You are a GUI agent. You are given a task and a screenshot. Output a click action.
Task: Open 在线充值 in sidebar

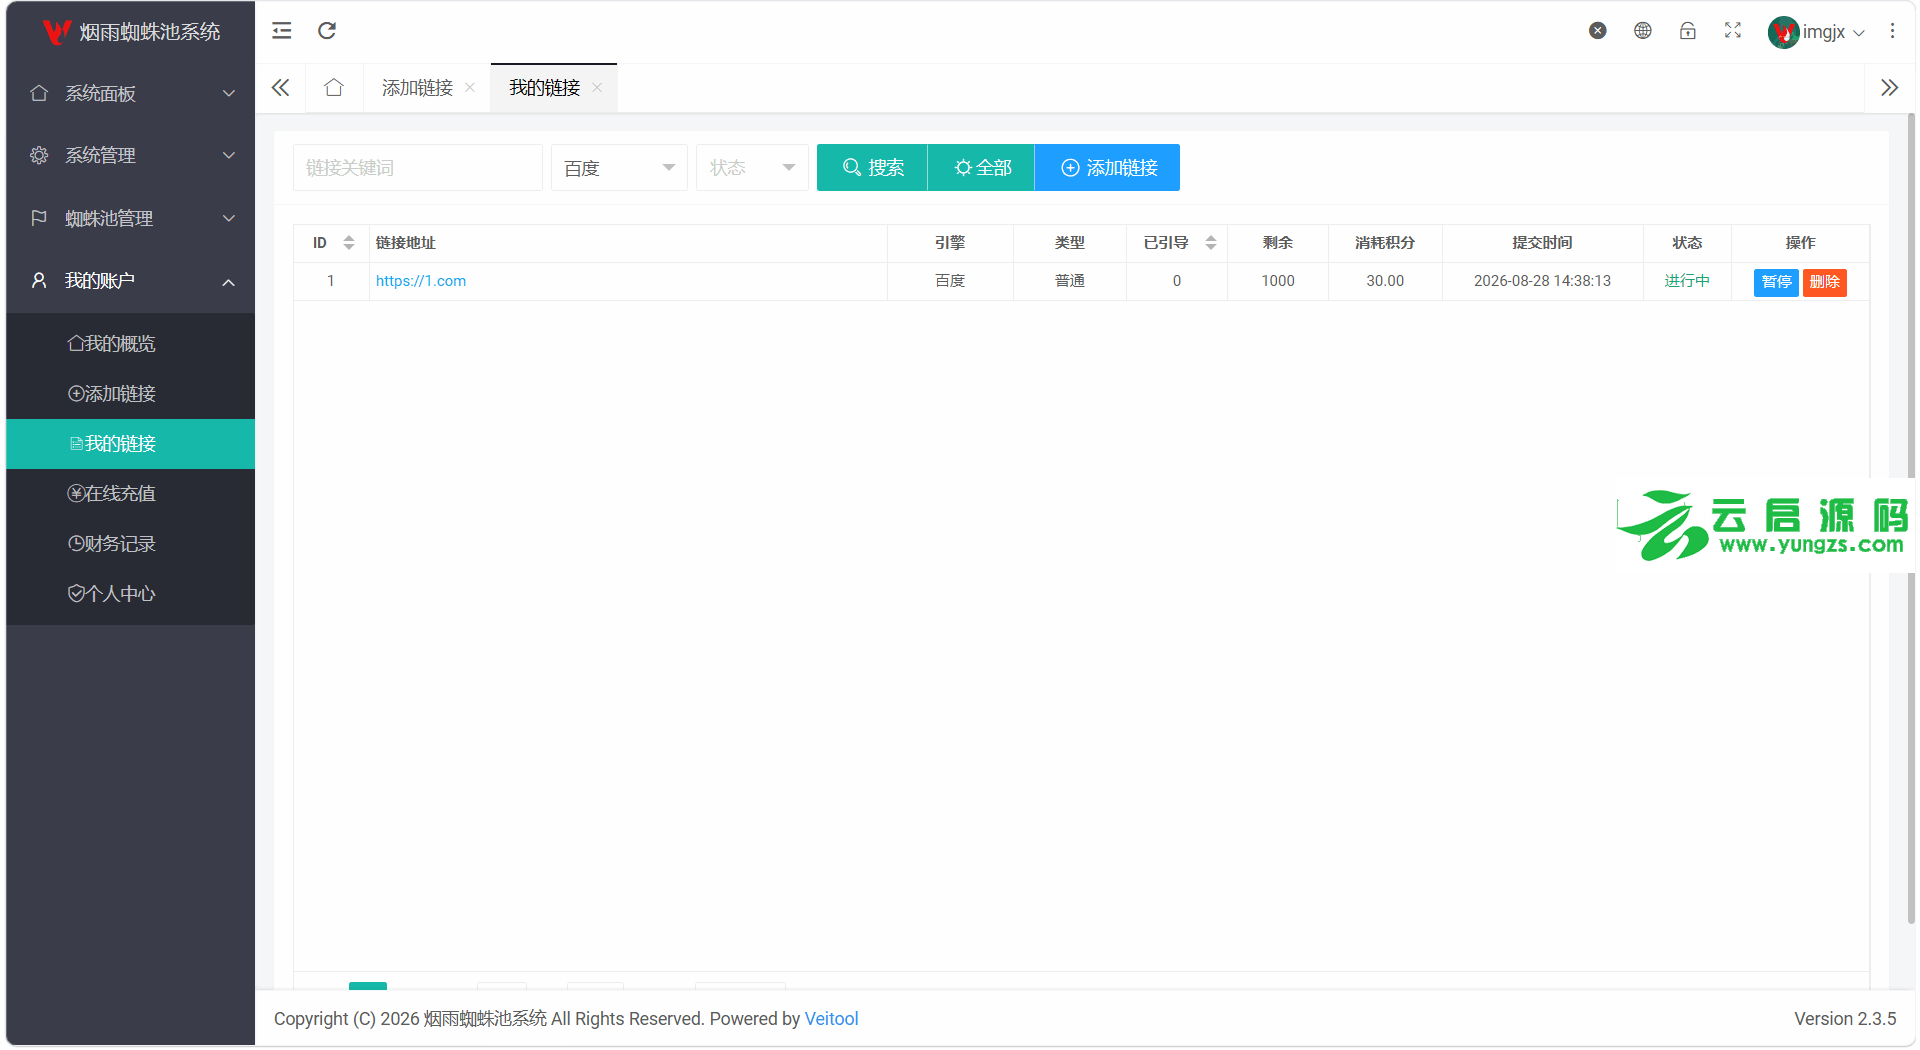tap(131, 494)
